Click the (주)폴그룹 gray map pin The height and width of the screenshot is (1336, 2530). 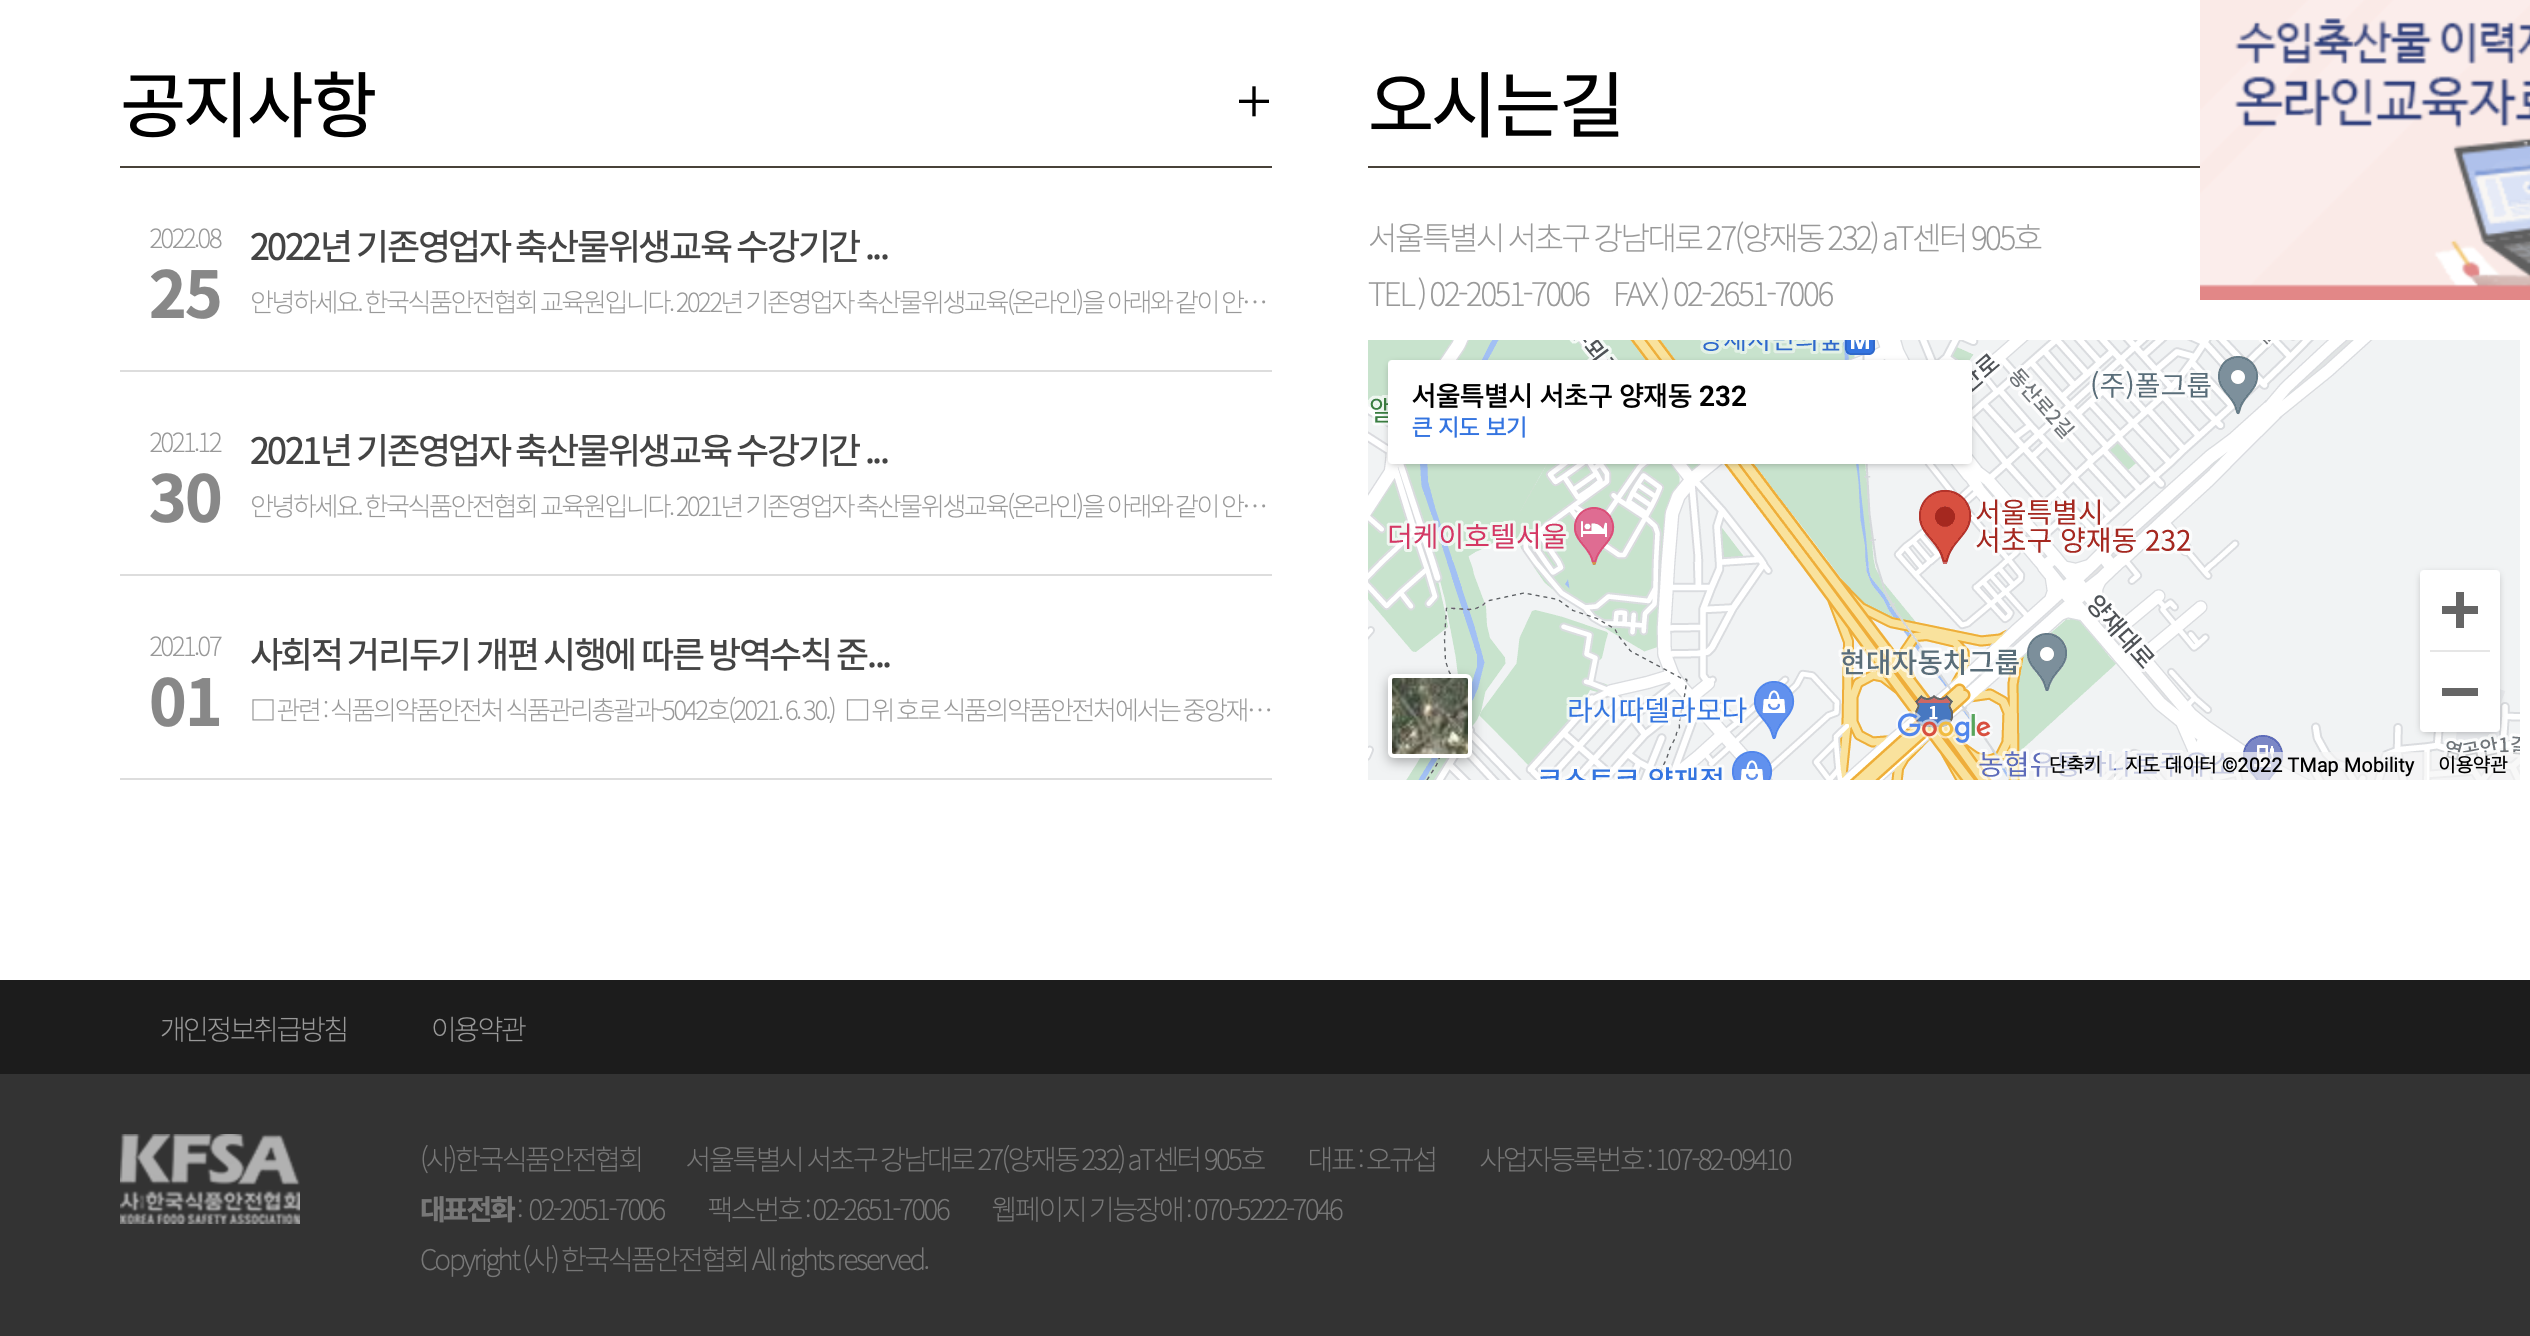pos(2238,380)
